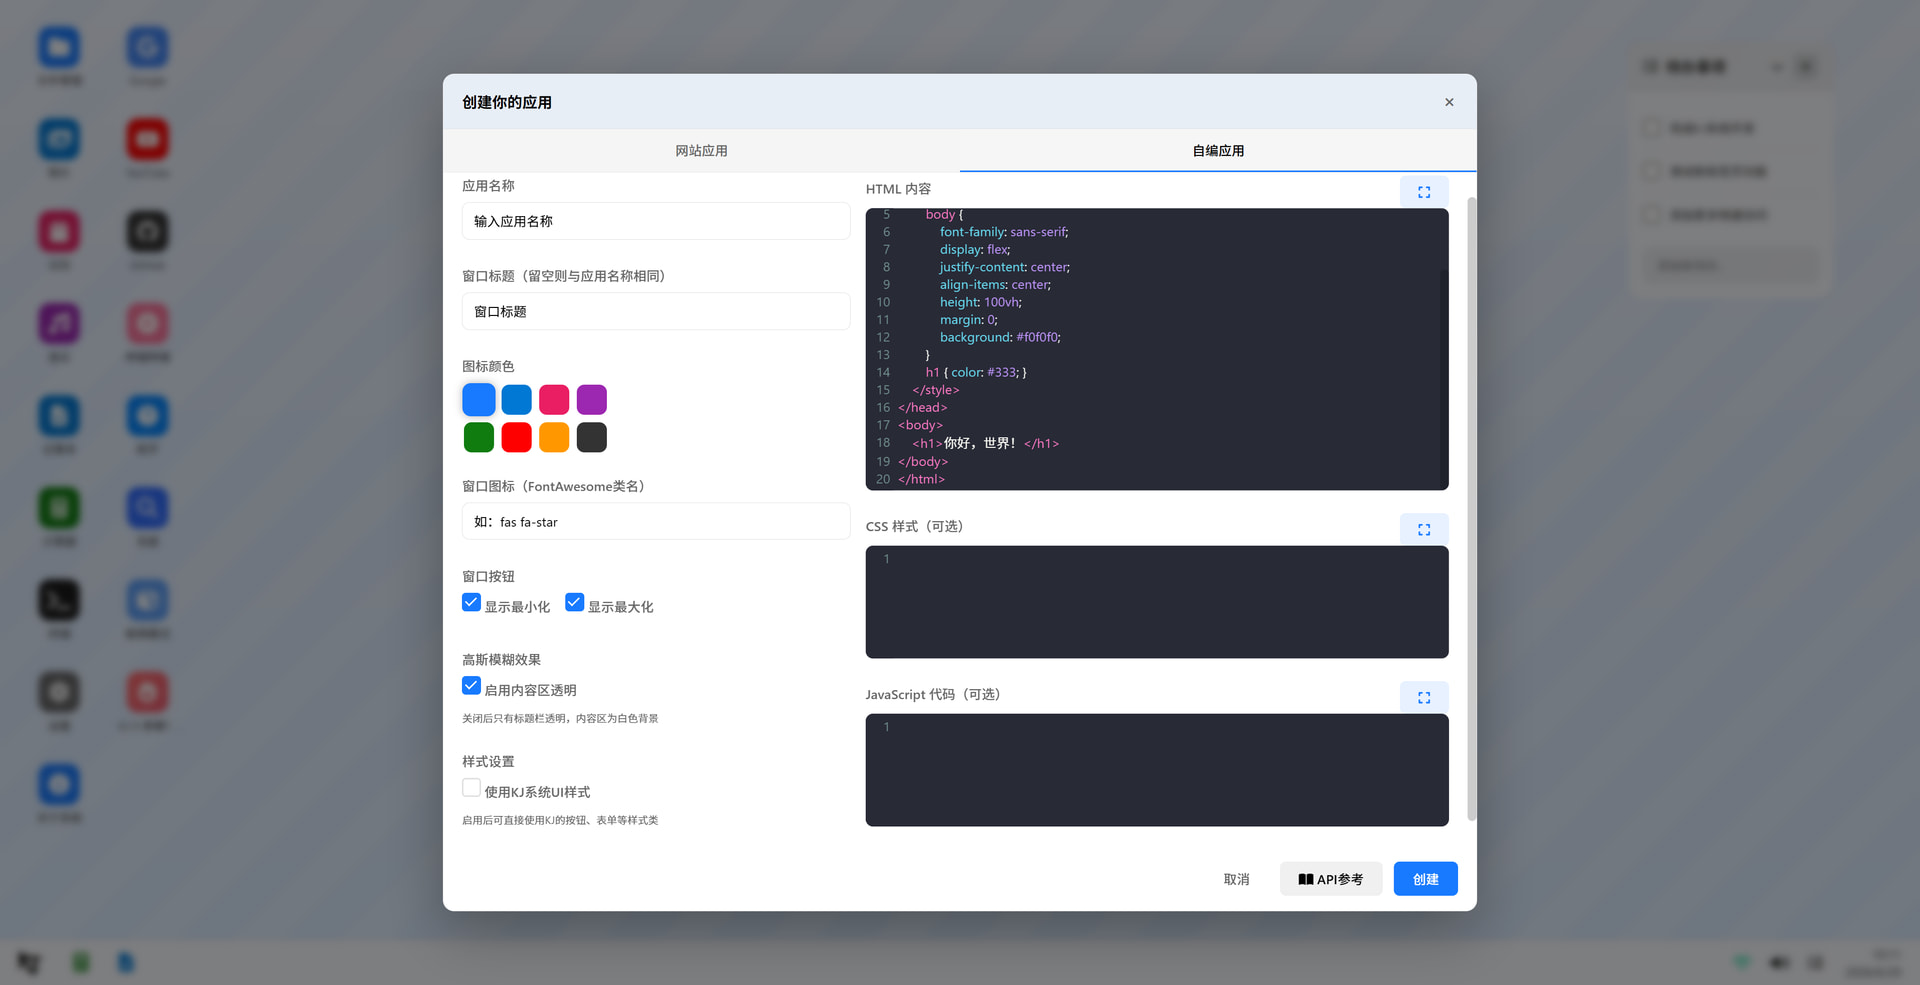Viewport: 1920px width, 985px height.
Task: Uncheck 显示最小化 checkbox
Action: pyautogui.click(x=471, y=602)
